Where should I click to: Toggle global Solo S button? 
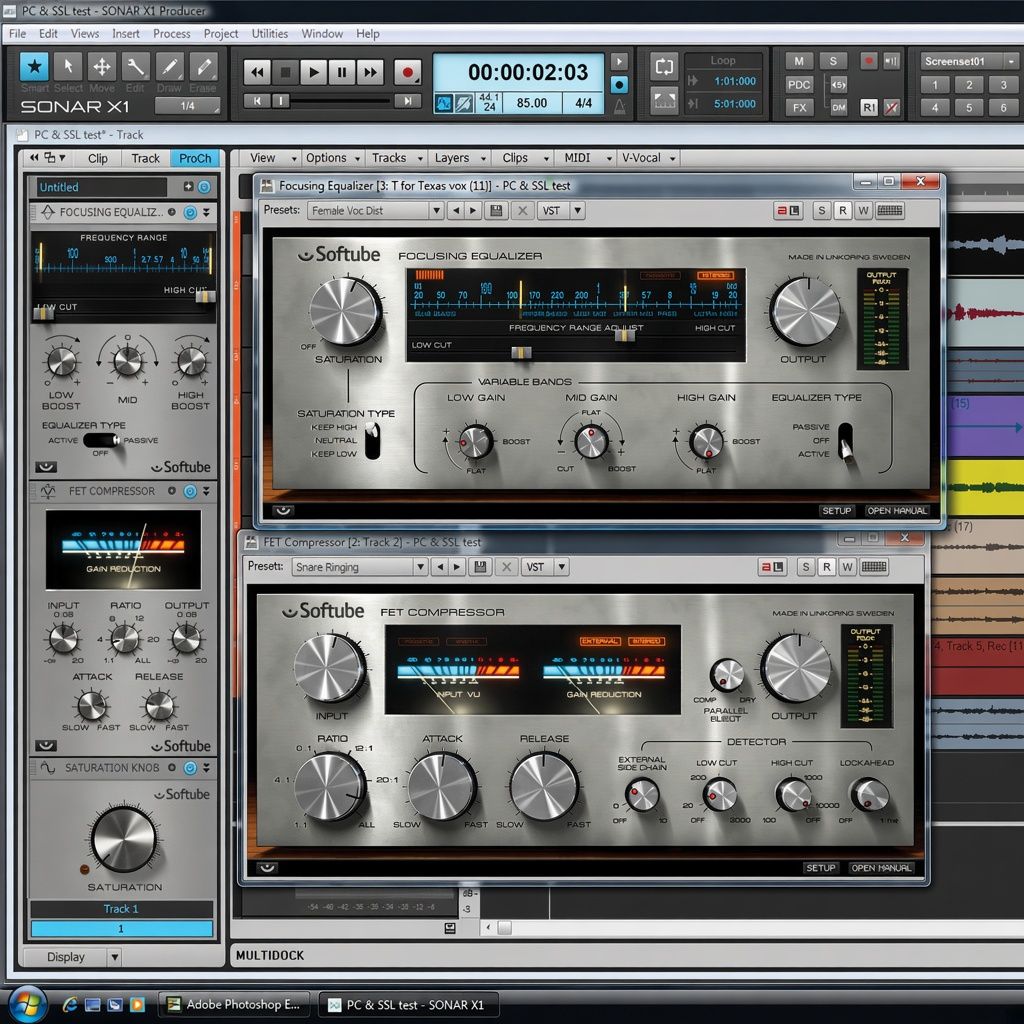pos(833,61)
